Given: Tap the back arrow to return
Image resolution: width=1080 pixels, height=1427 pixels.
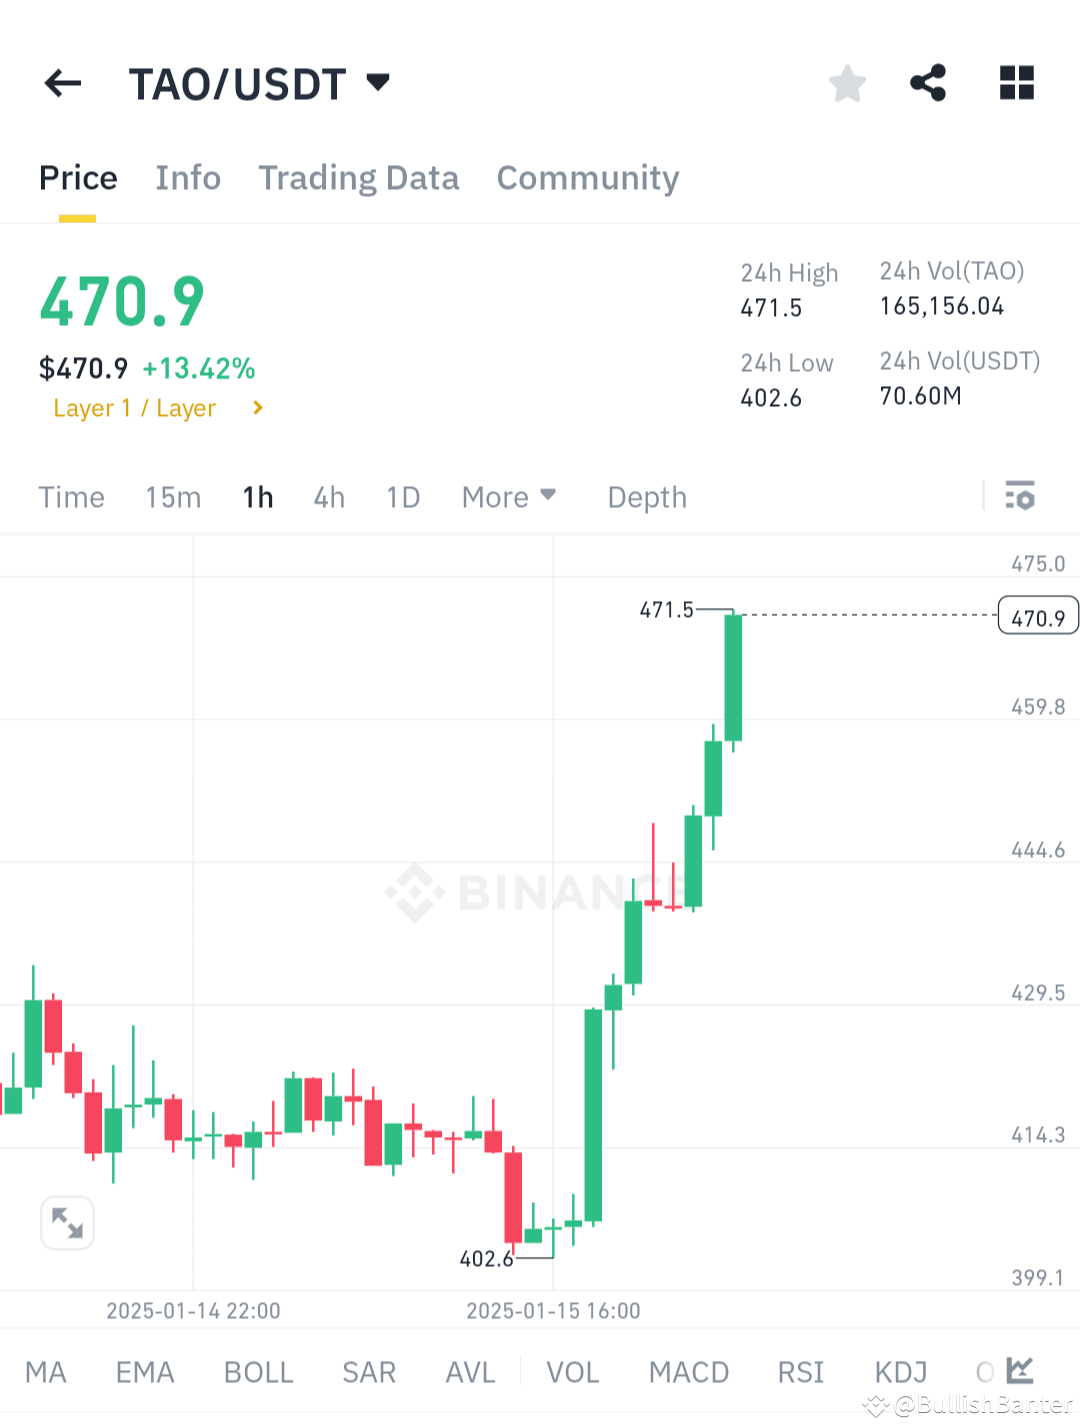Looking at the screenshot, I should 63,83.
